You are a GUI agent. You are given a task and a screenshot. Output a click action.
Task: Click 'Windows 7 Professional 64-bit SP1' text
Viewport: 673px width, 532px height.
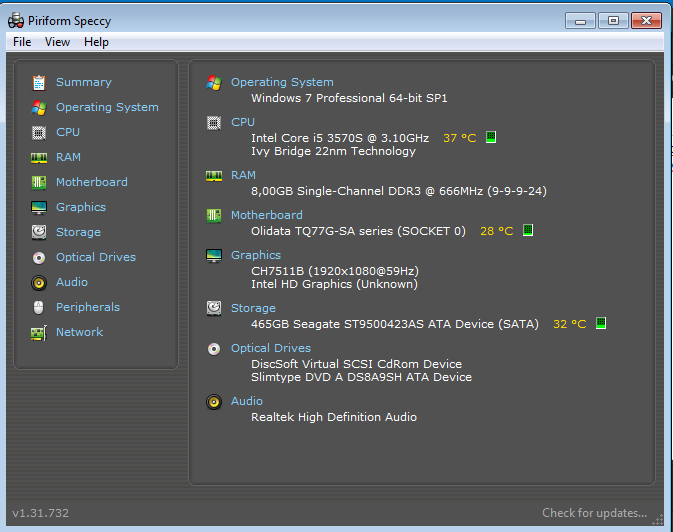coord(349,98)
